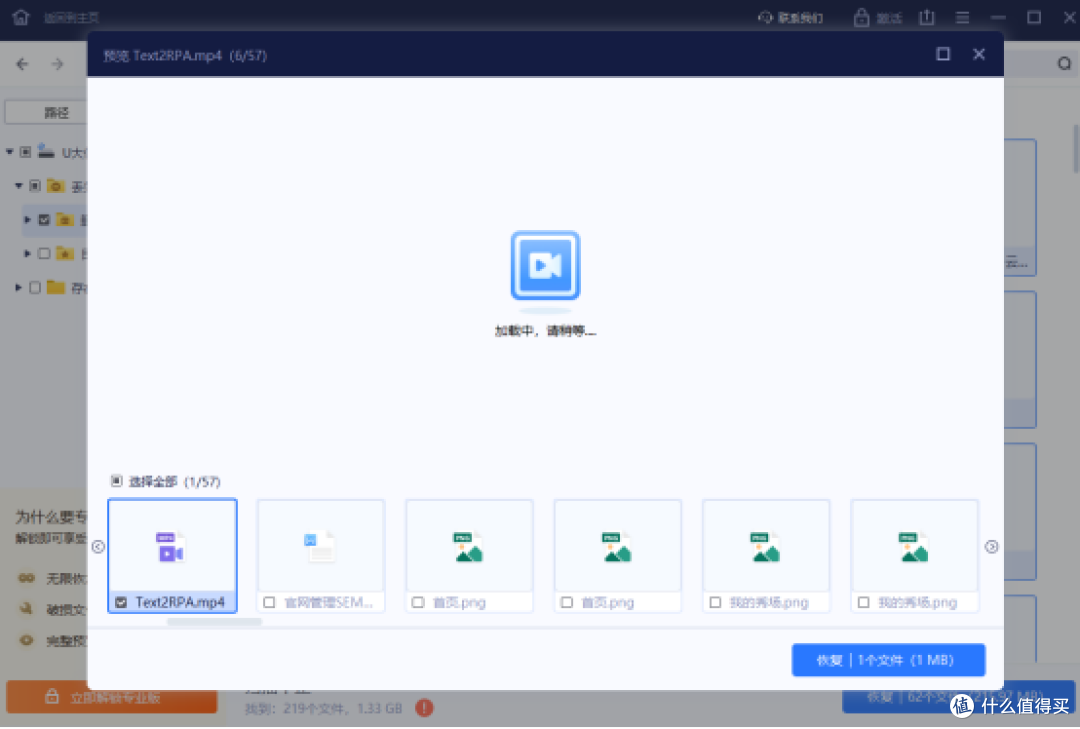Click the home icon in the title bar
The image size is (1080, 729).
tap(21, 17)
